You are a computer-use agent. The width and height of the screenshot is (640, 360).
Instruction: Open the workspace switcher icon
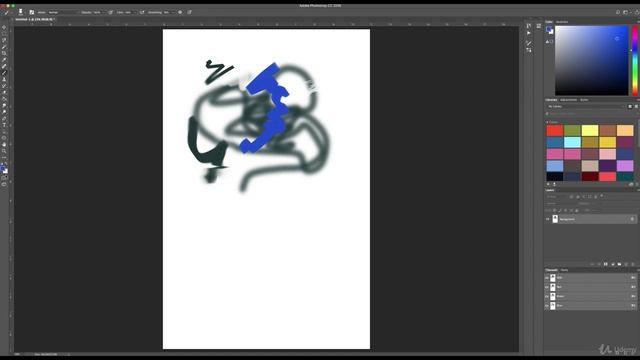[x=626, y=12]
